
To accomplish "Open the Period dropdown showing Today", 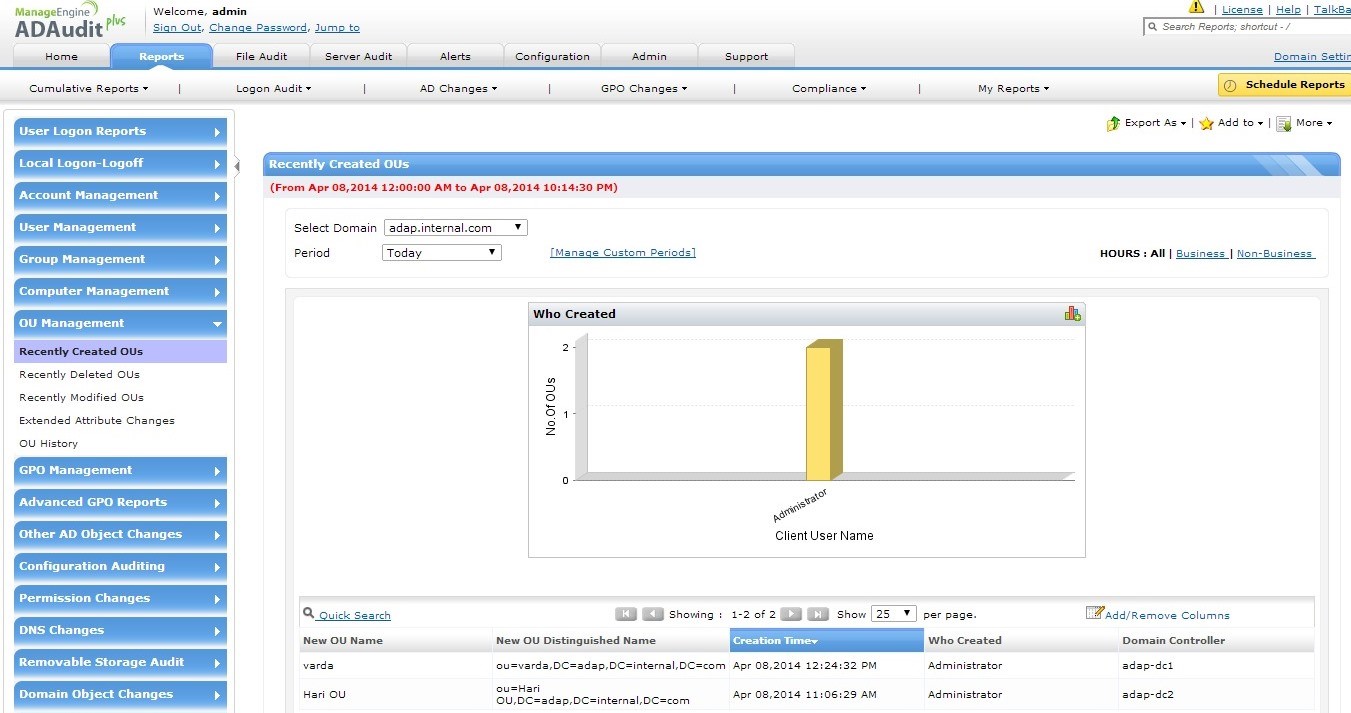I will [x=441, y=253].
